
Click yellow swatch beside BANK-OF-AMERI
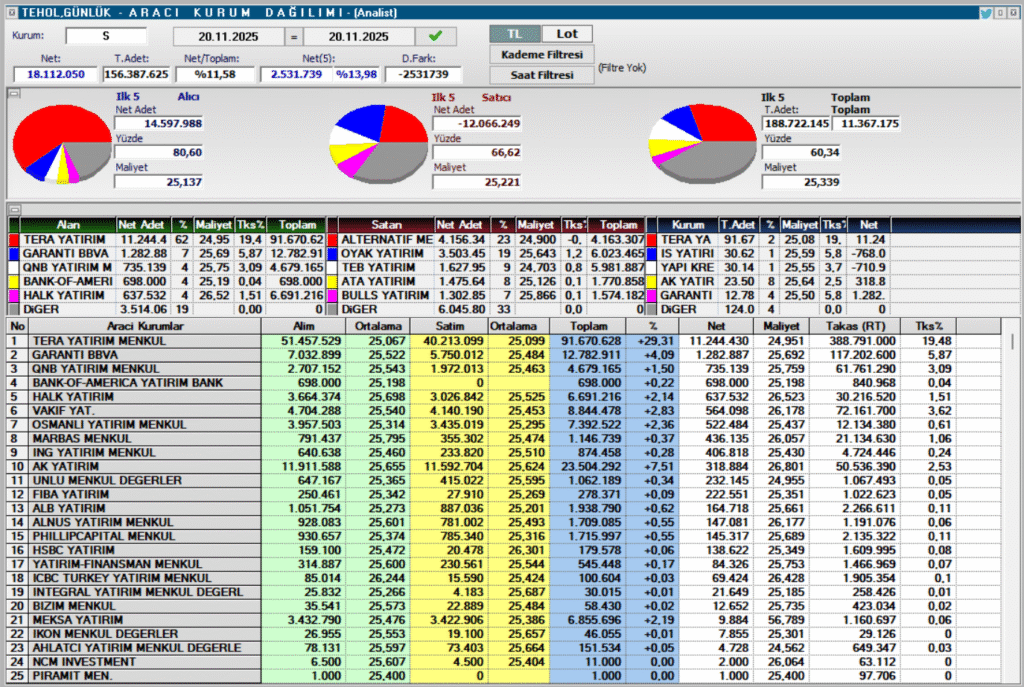tap(13, 281)
